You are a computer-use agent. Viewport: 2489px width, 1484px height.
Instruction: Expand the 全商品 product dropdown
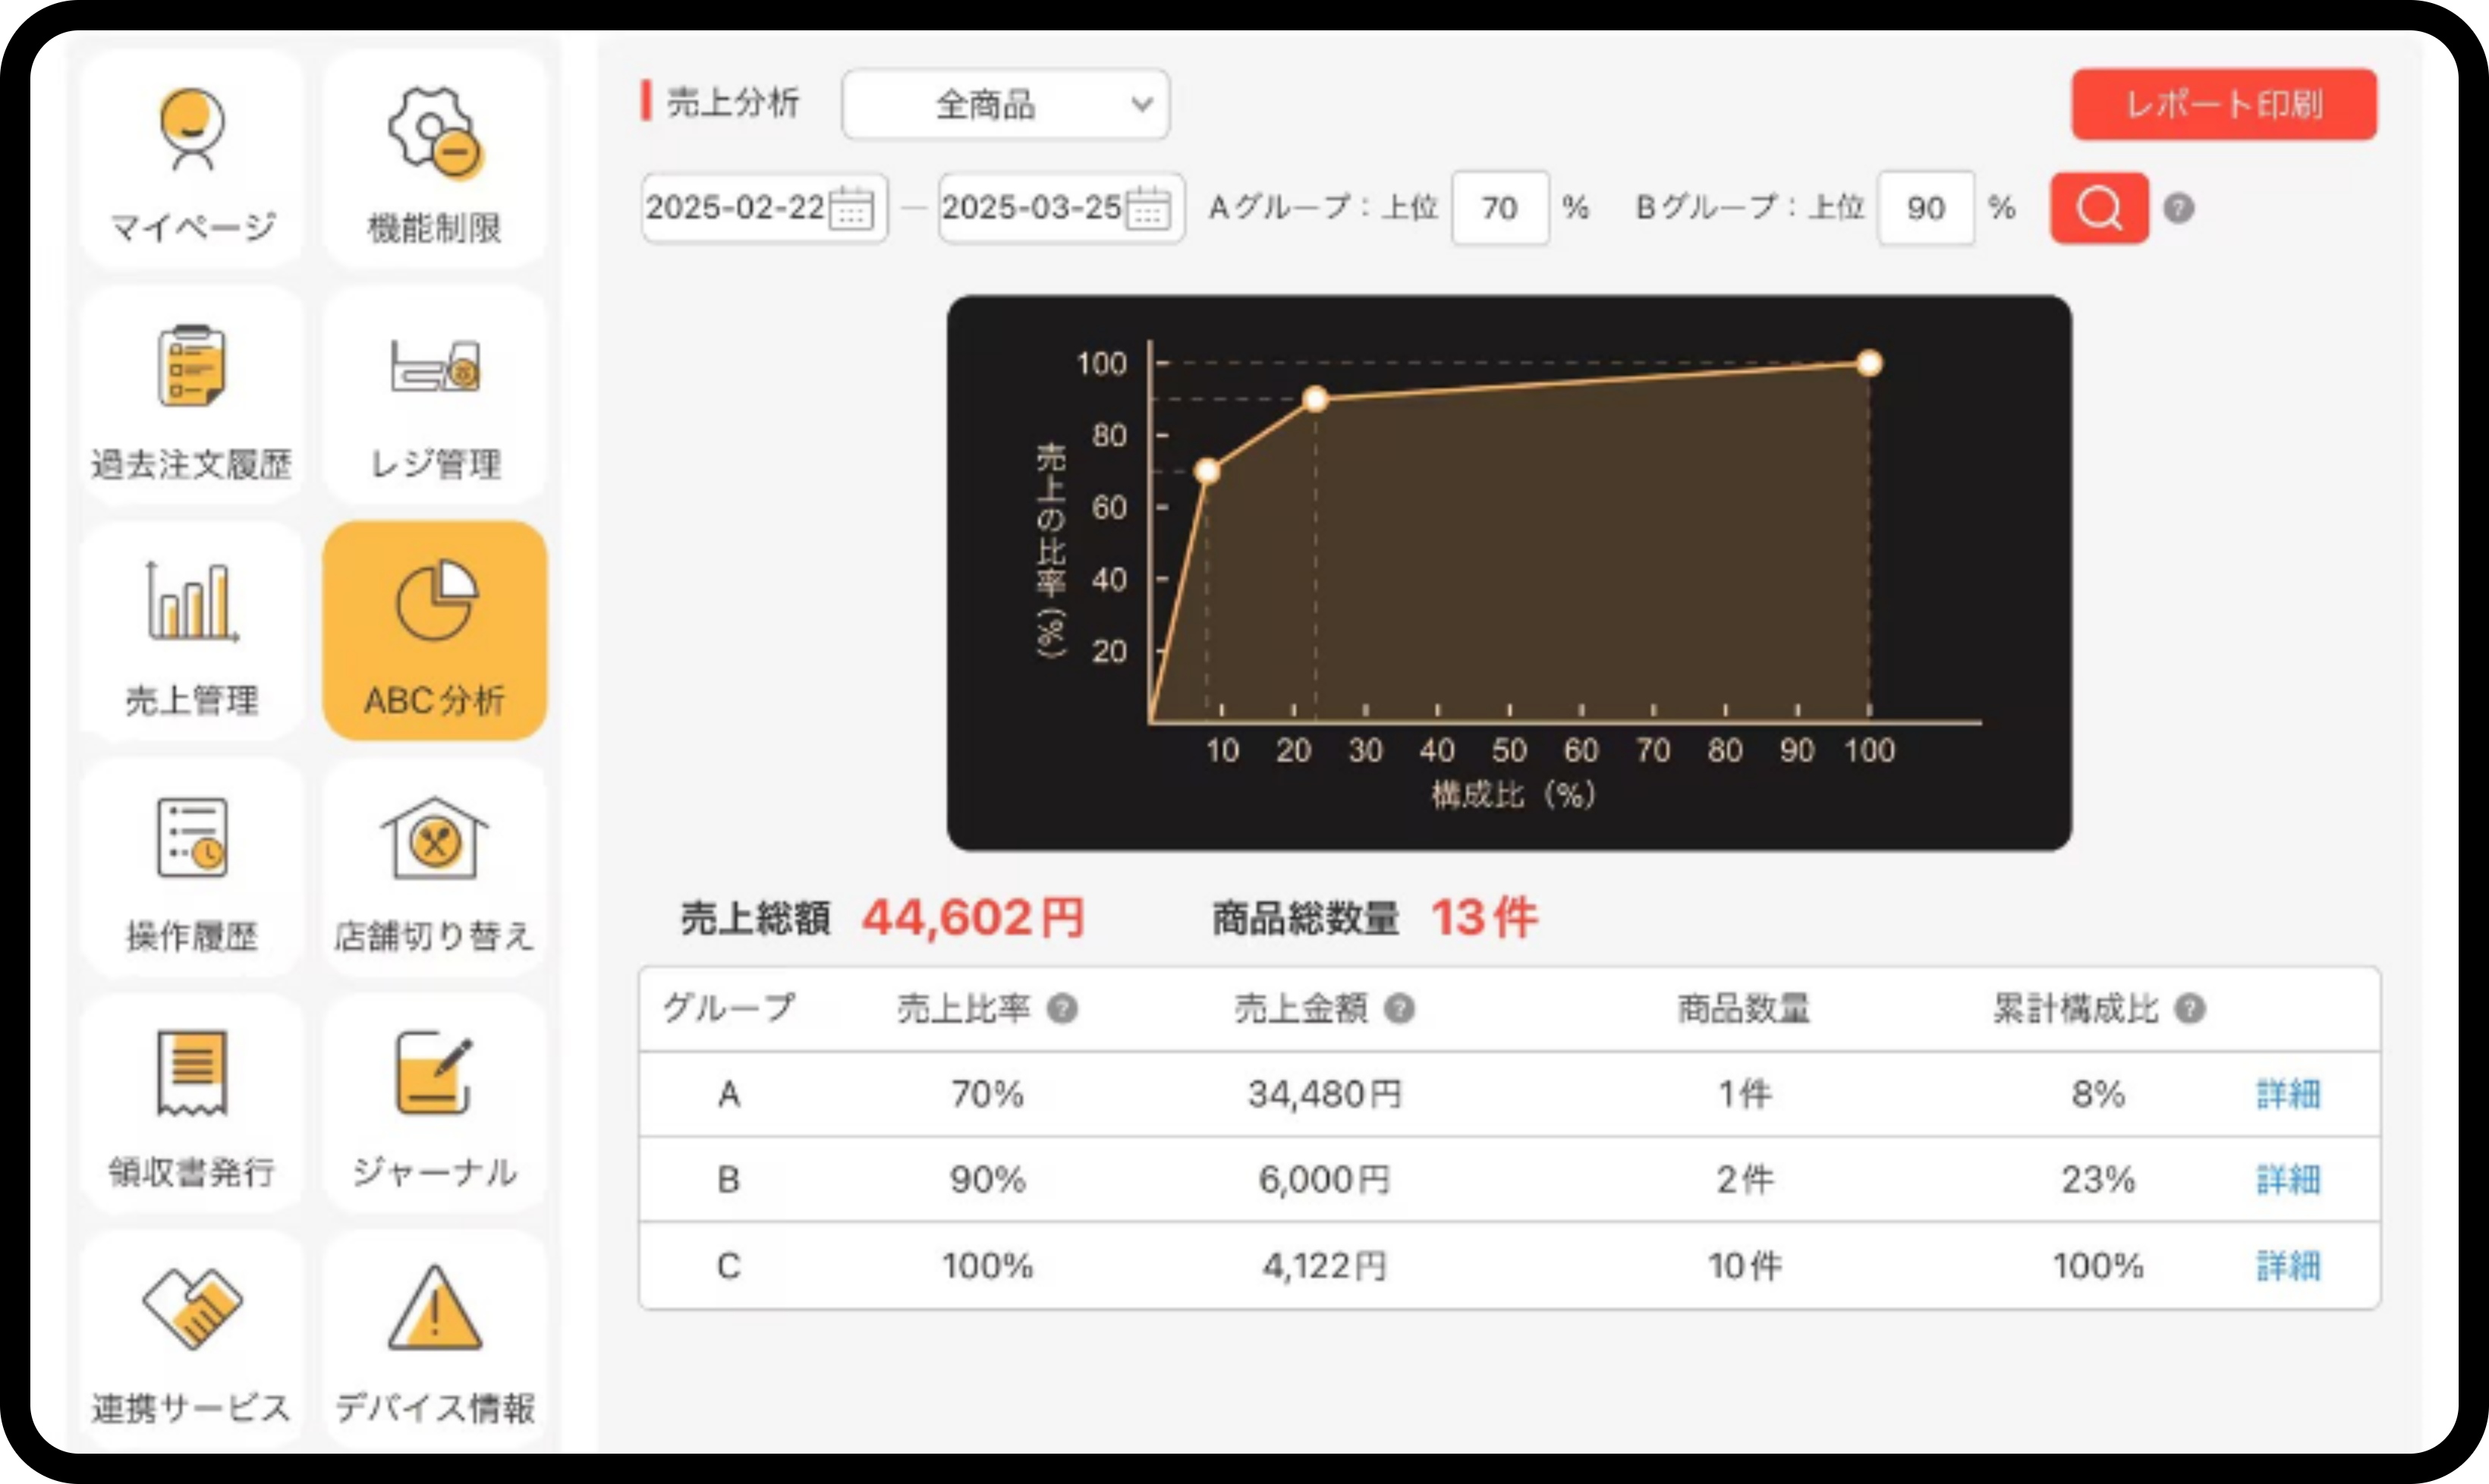point(1005,104)
